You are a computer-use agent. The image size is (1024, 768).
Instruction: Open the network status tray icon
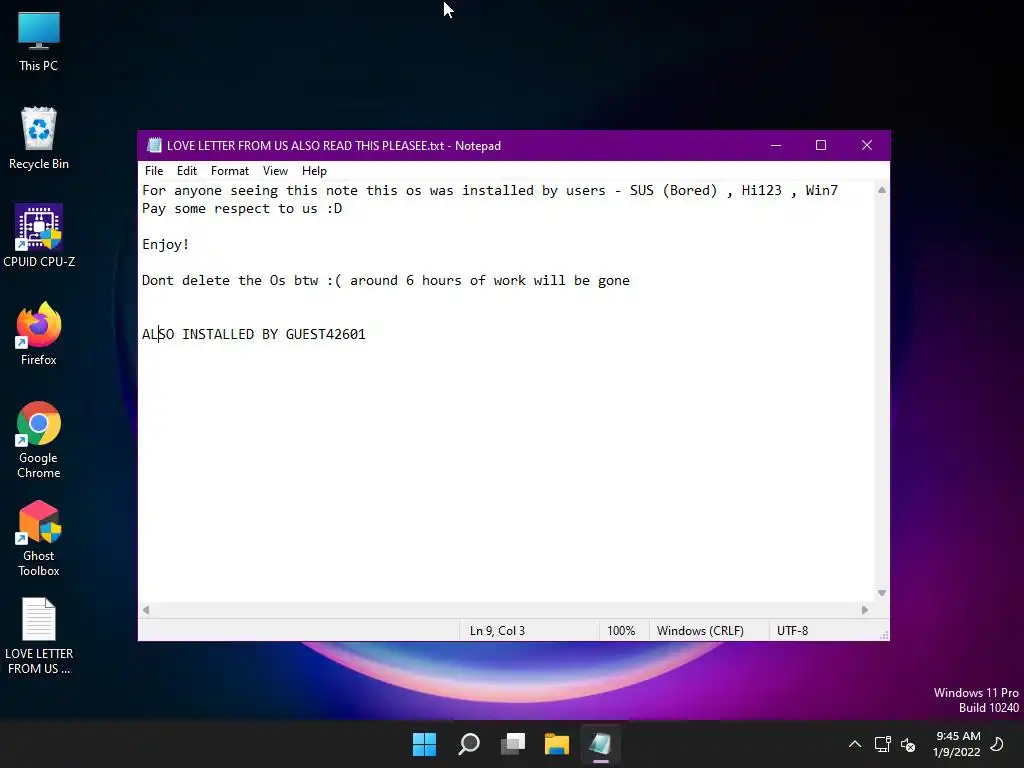[x=882, y=744]
